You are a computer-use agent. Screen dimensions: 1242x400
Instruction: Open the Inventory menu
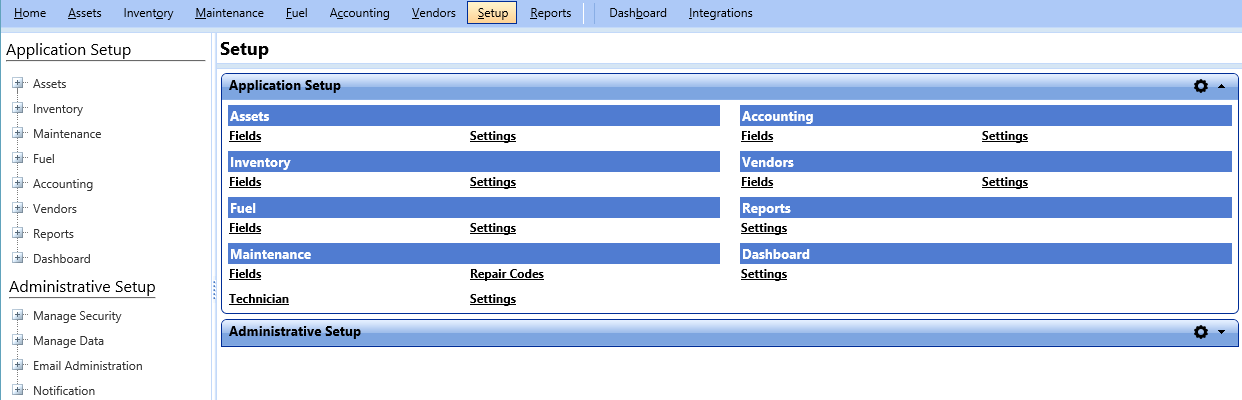[149, 13]
